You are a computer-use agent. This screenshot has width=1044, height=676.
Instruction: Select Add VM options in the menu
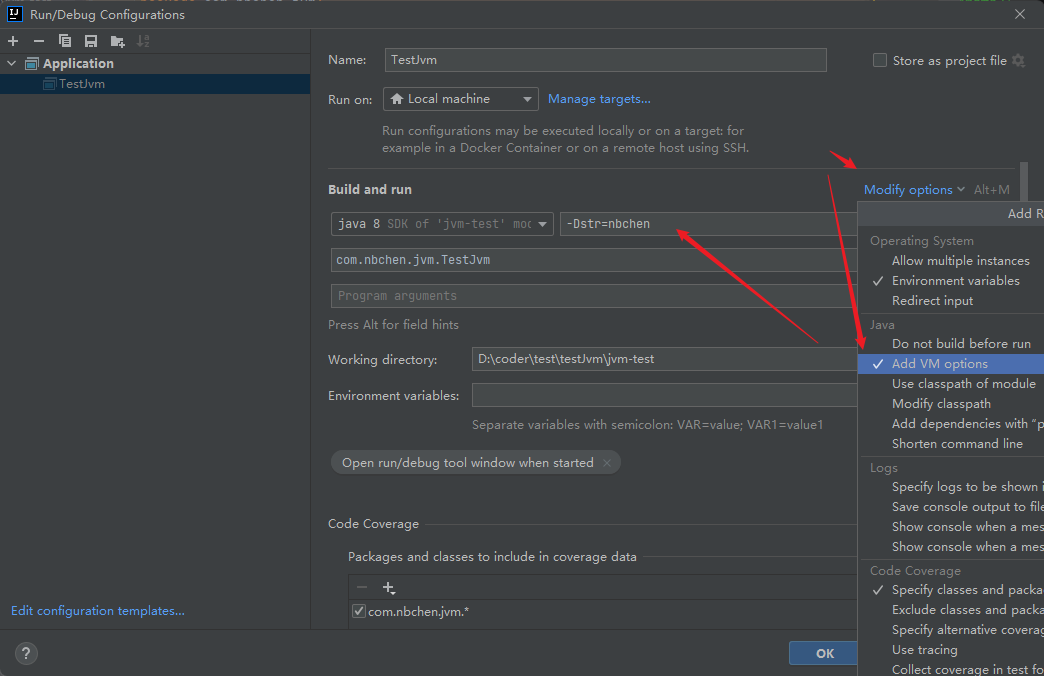point(939,364)
